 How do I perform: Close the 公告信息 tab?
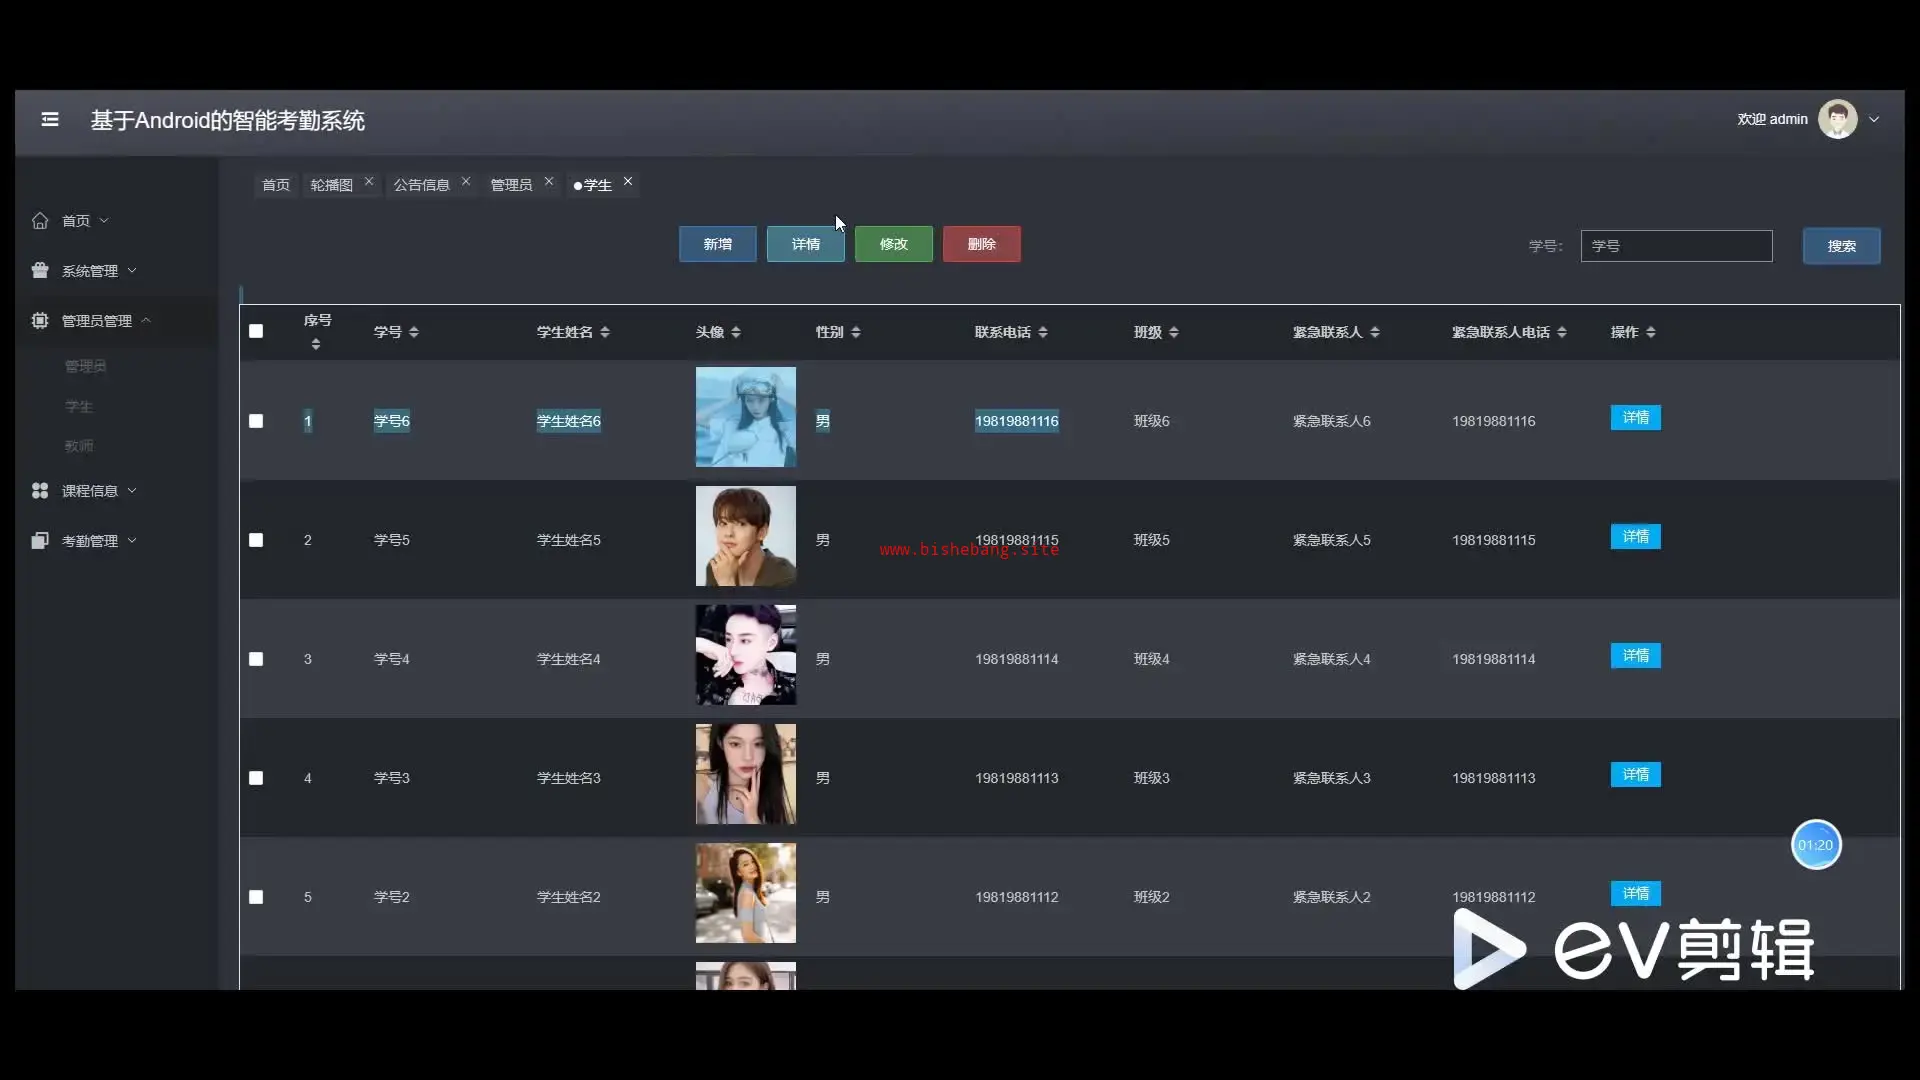click(x=466, y=182)
